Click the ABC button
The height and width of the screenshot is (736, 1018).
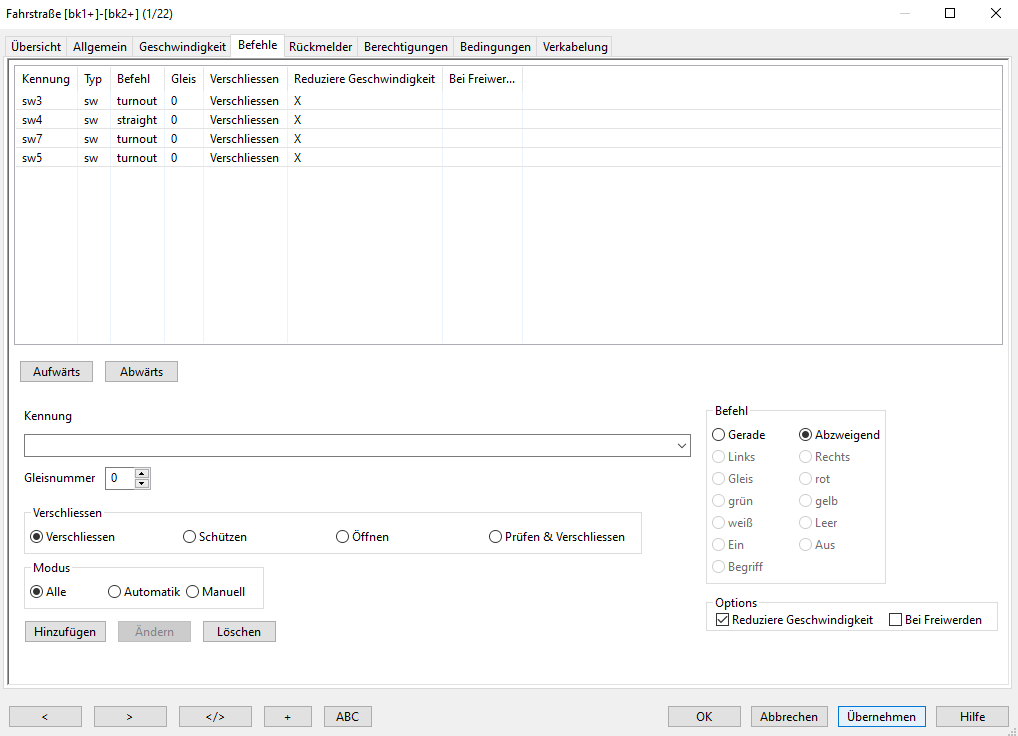tap(347, 716)
